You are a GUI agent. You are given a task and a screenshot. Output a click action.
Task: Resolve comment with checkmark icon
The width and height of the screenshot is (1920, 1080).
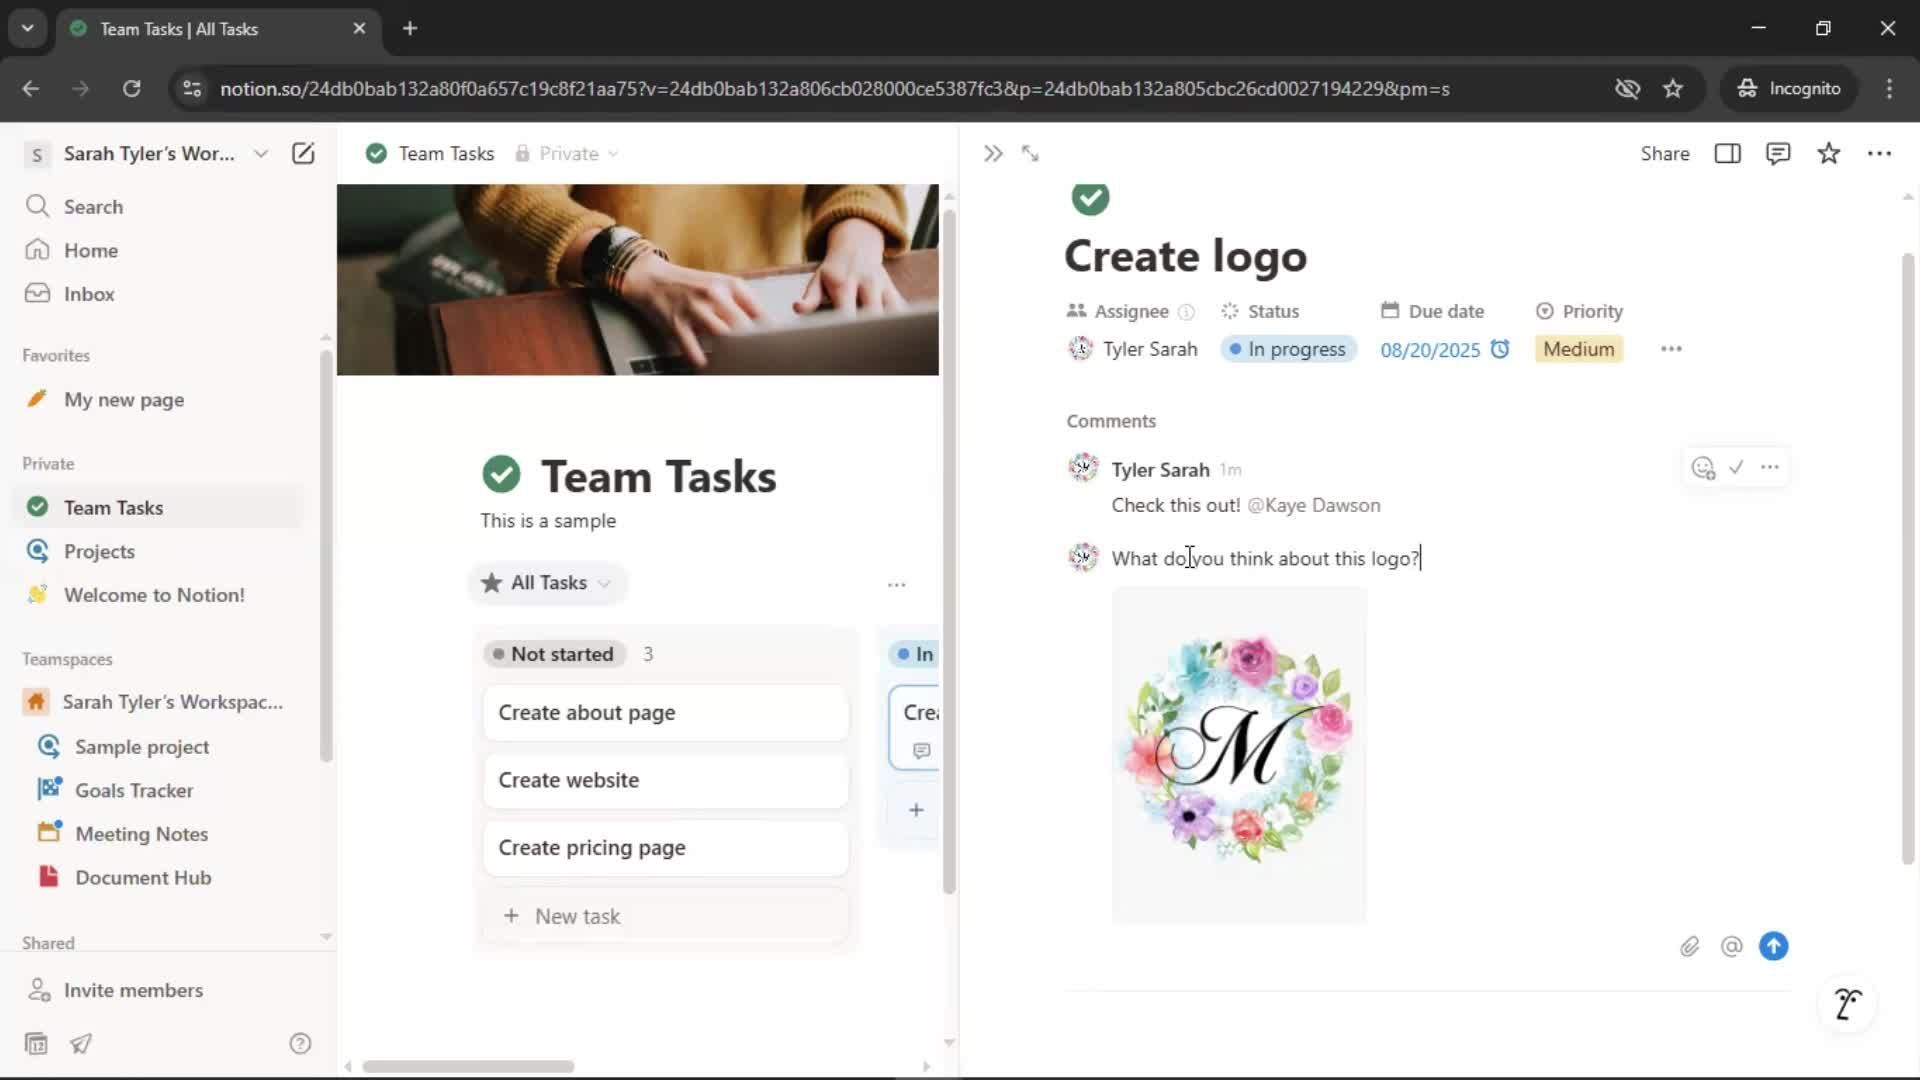(x=1737, y=467)
